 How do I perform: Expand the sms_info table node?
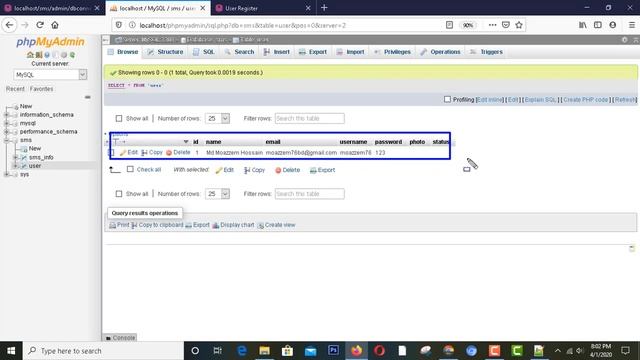(x=16, y=157)
